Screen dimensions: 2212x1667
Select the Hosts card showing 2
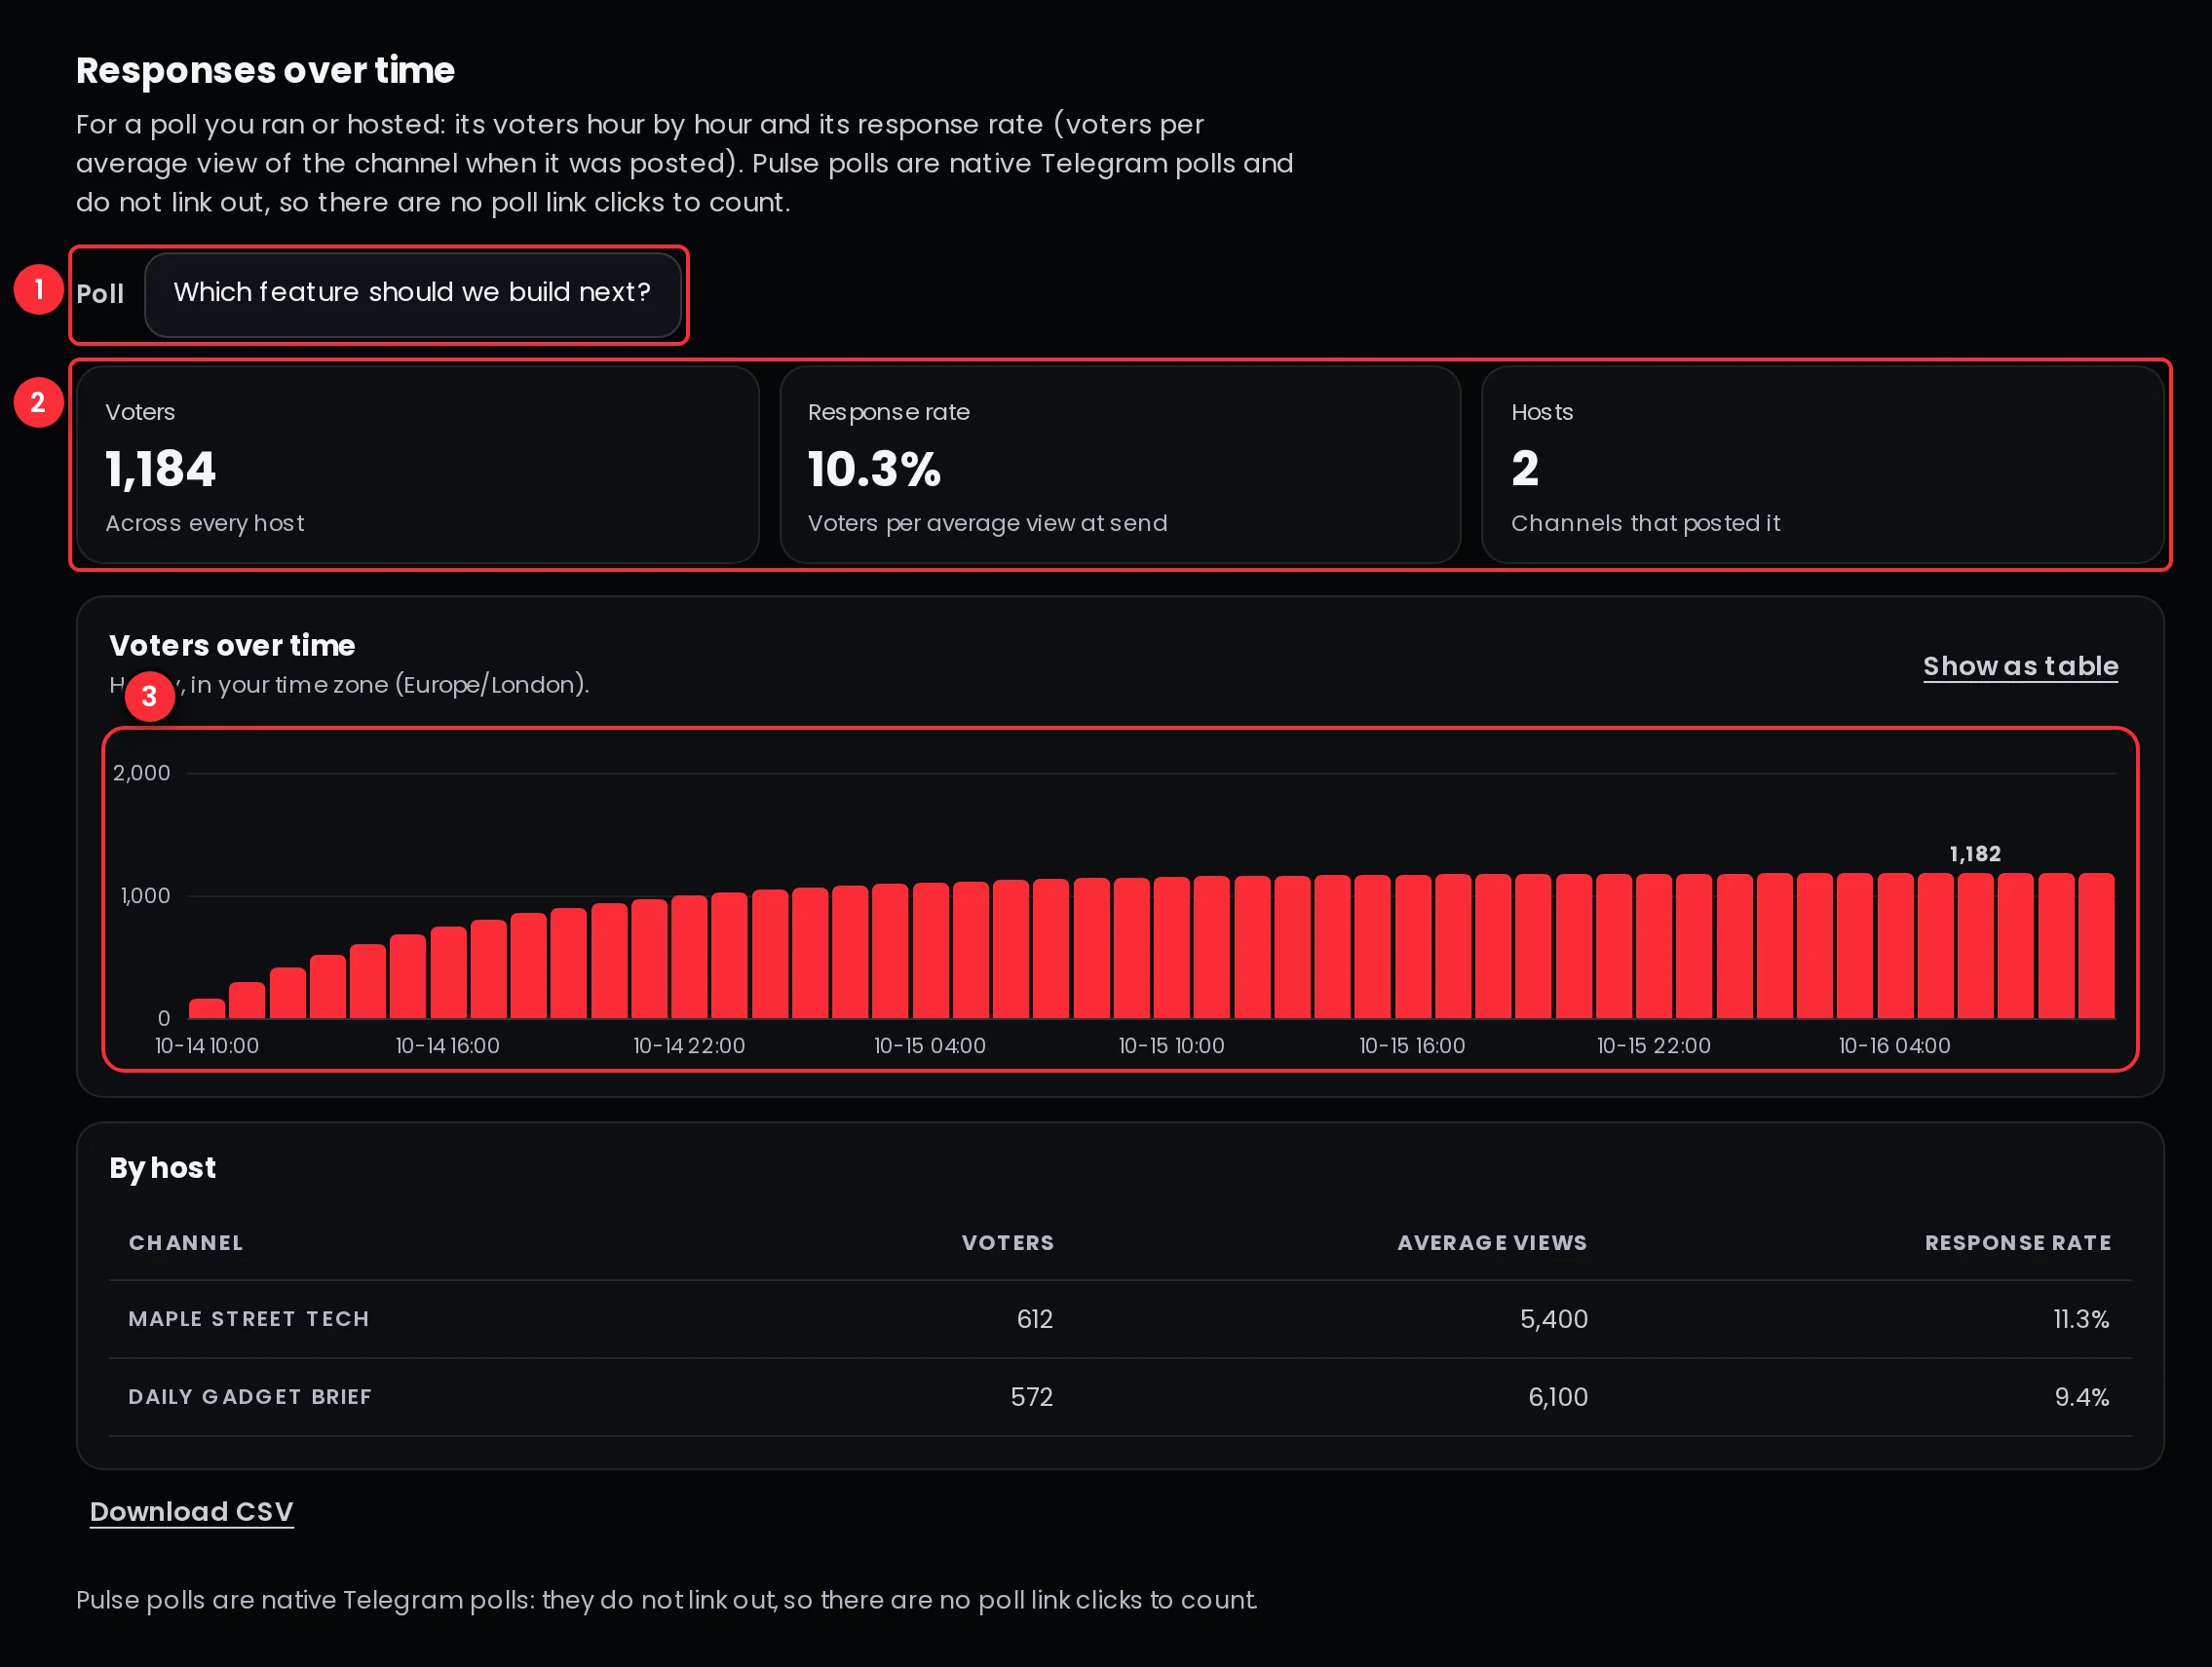tap(1822, 465)
